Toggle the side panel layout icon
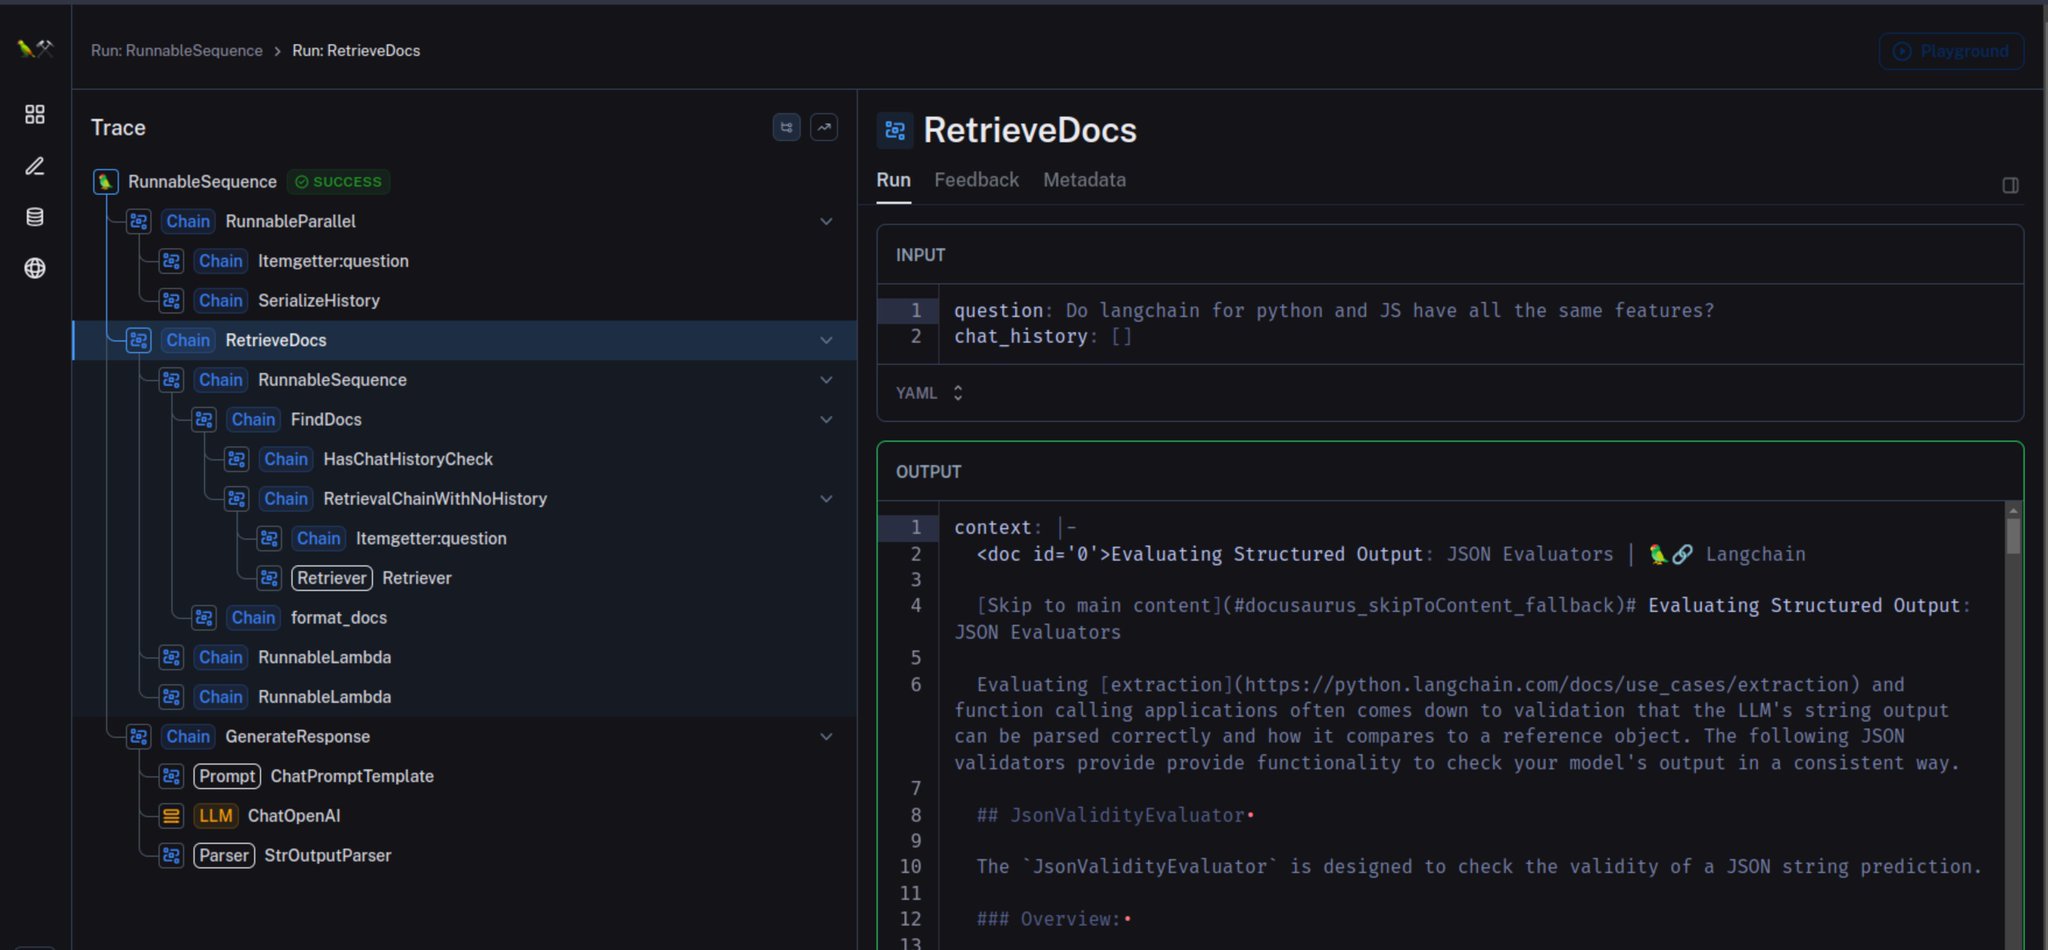2048x950 pixels. [2010, 185]
